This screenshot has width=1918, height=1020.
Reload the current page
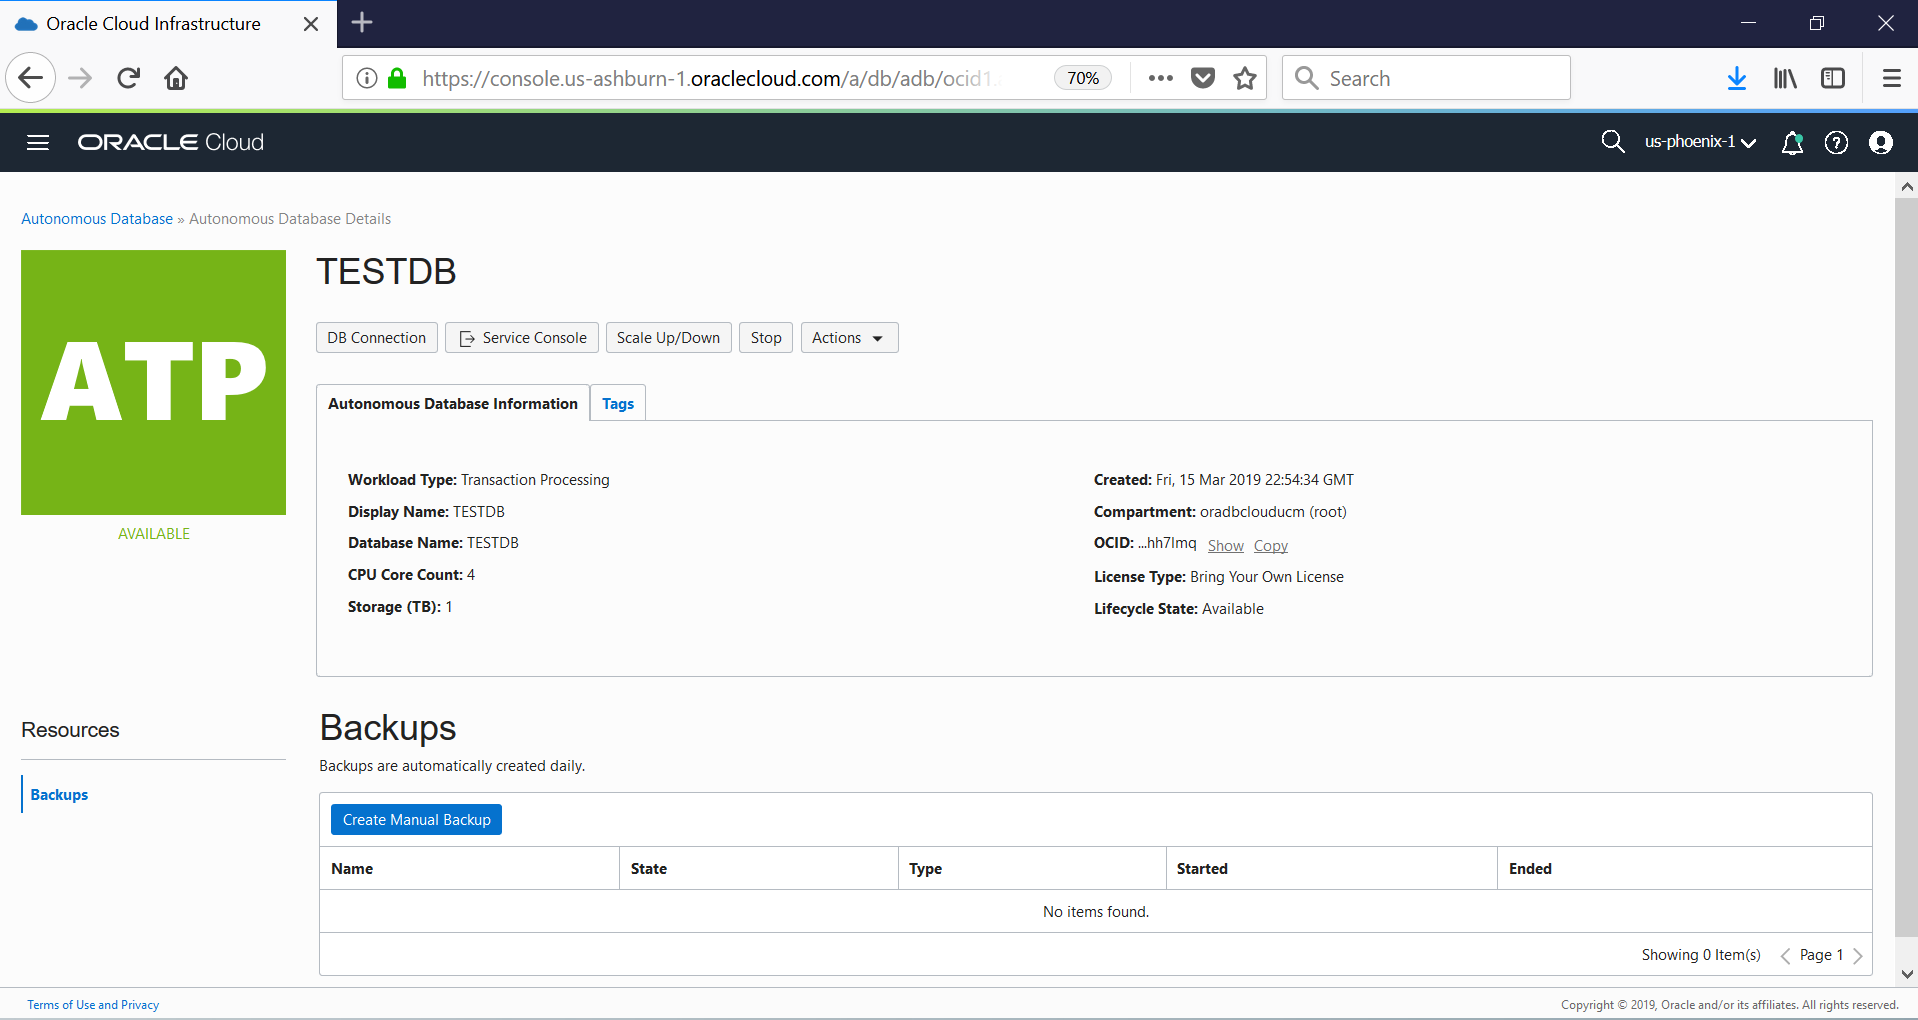128,78
